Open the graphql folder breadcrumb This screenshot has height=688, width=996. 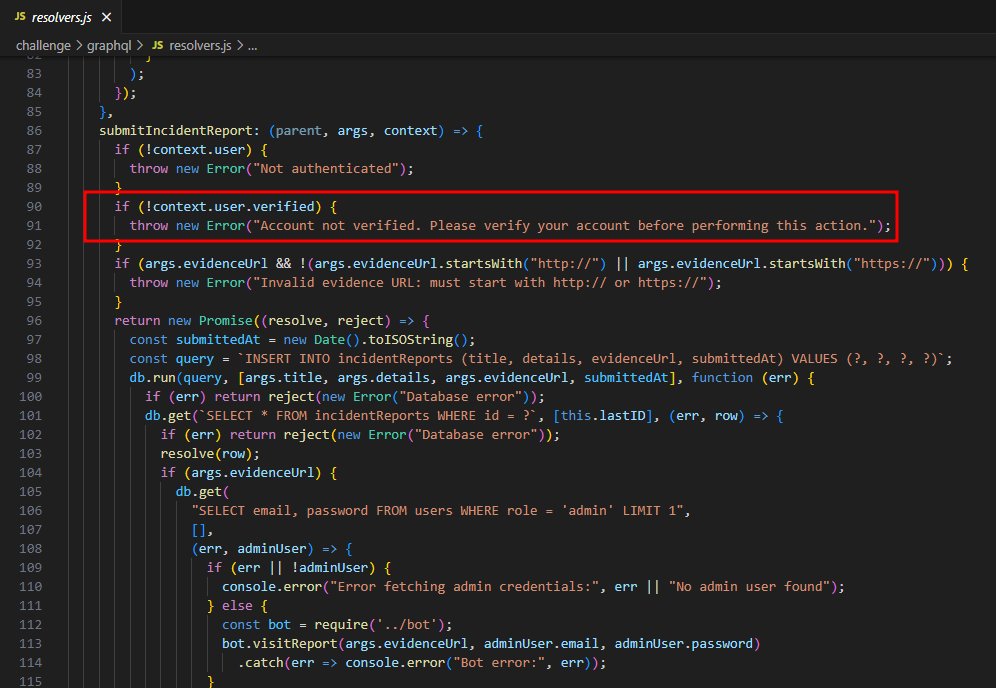point(110,46)
